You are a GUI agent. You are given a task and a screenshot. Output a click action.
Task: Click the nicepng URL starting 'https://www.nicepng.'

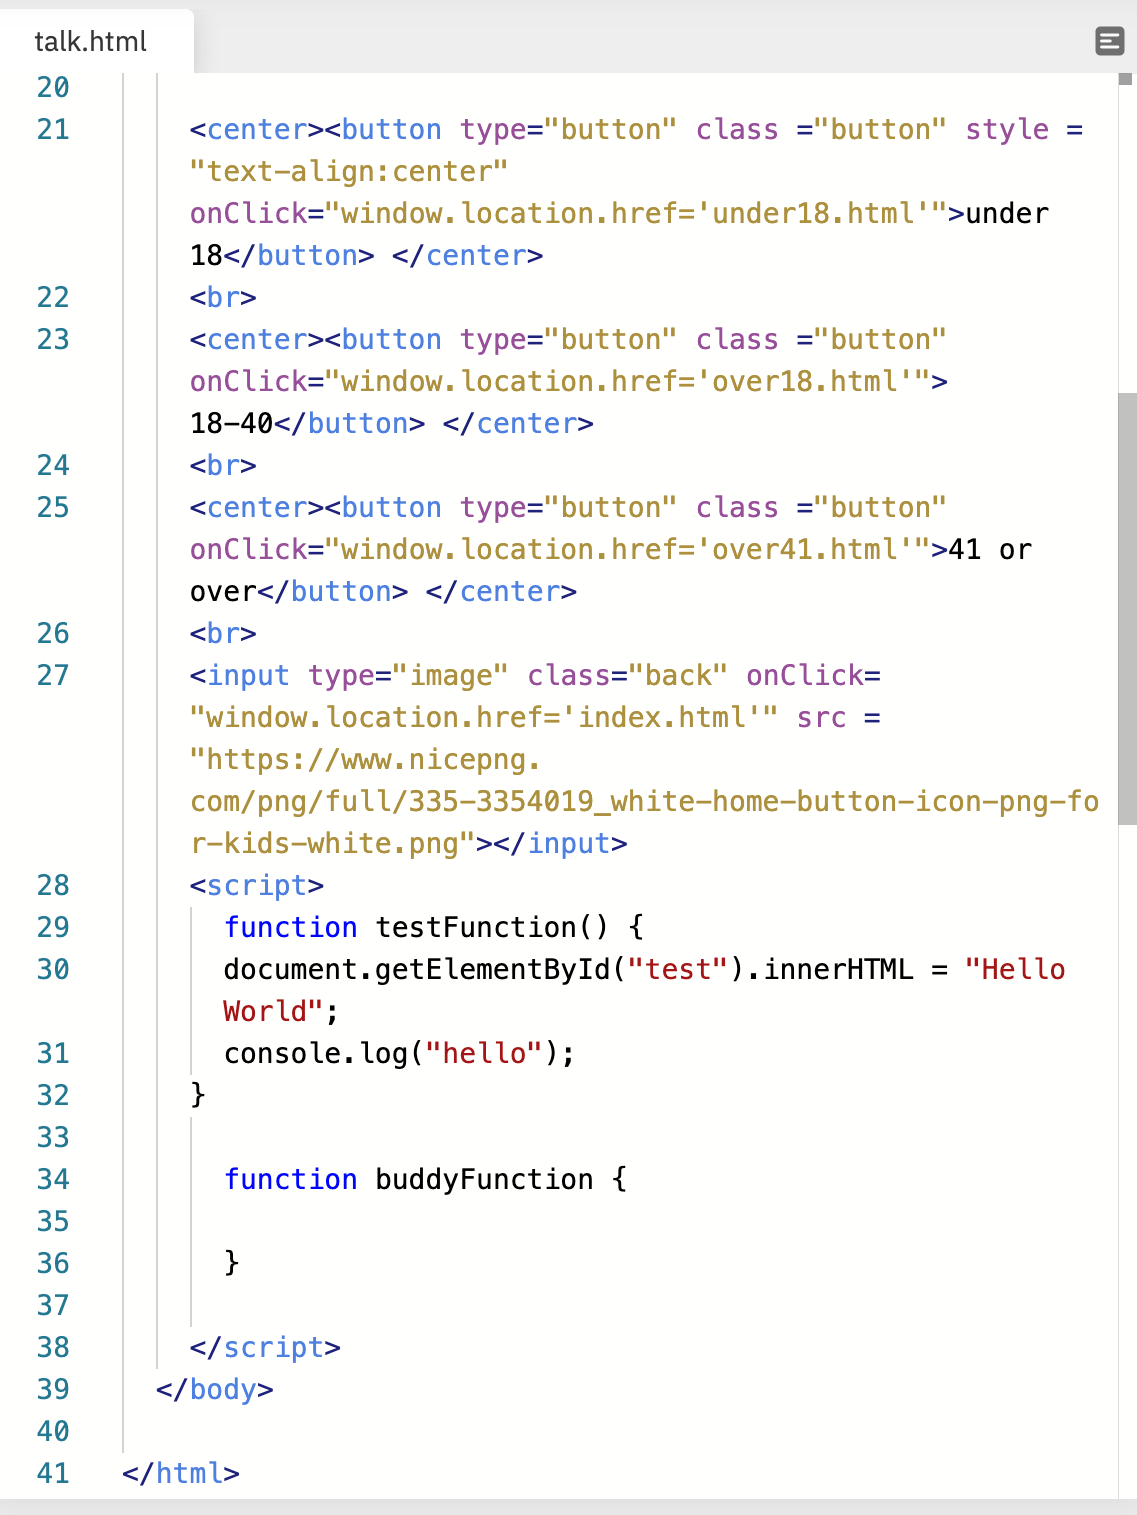(x=366, y=759)
